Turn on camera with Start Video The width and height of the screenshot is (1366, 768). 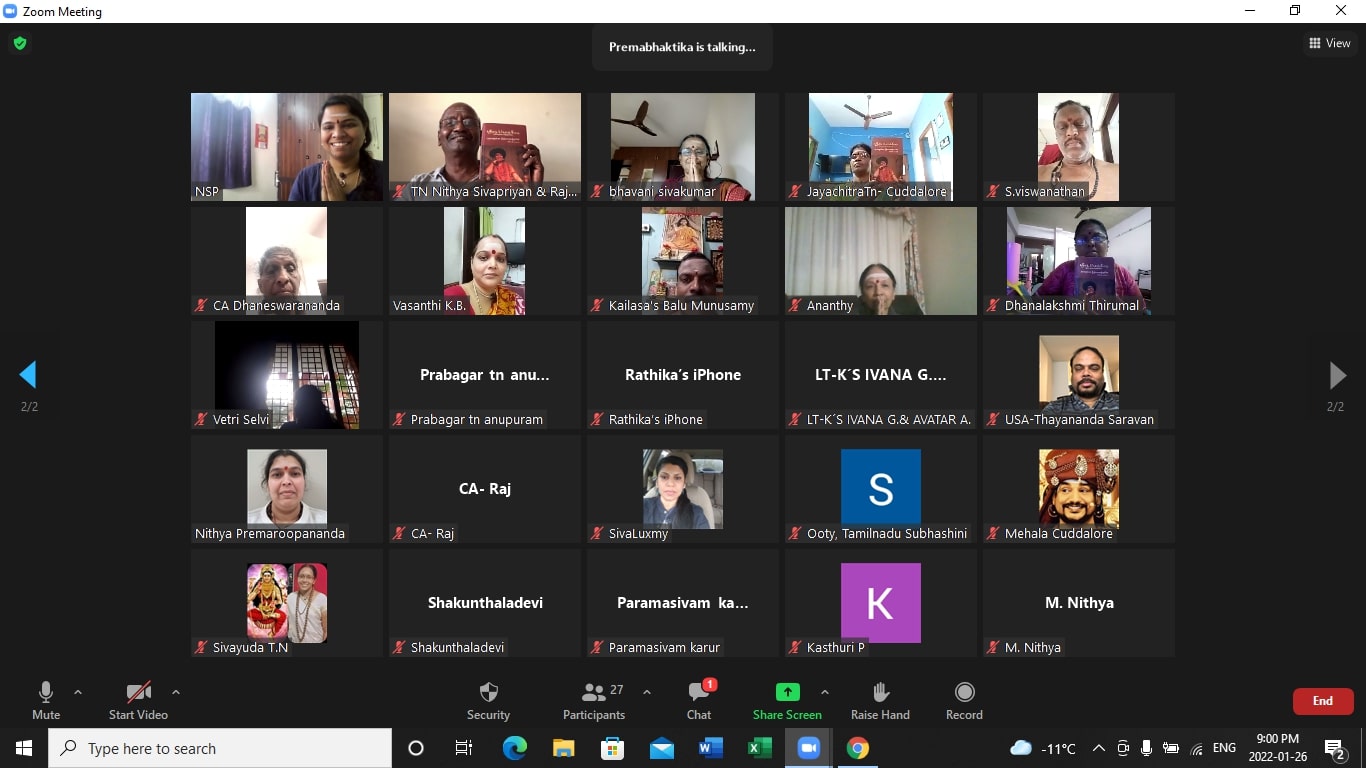click(x=138, y=700)
